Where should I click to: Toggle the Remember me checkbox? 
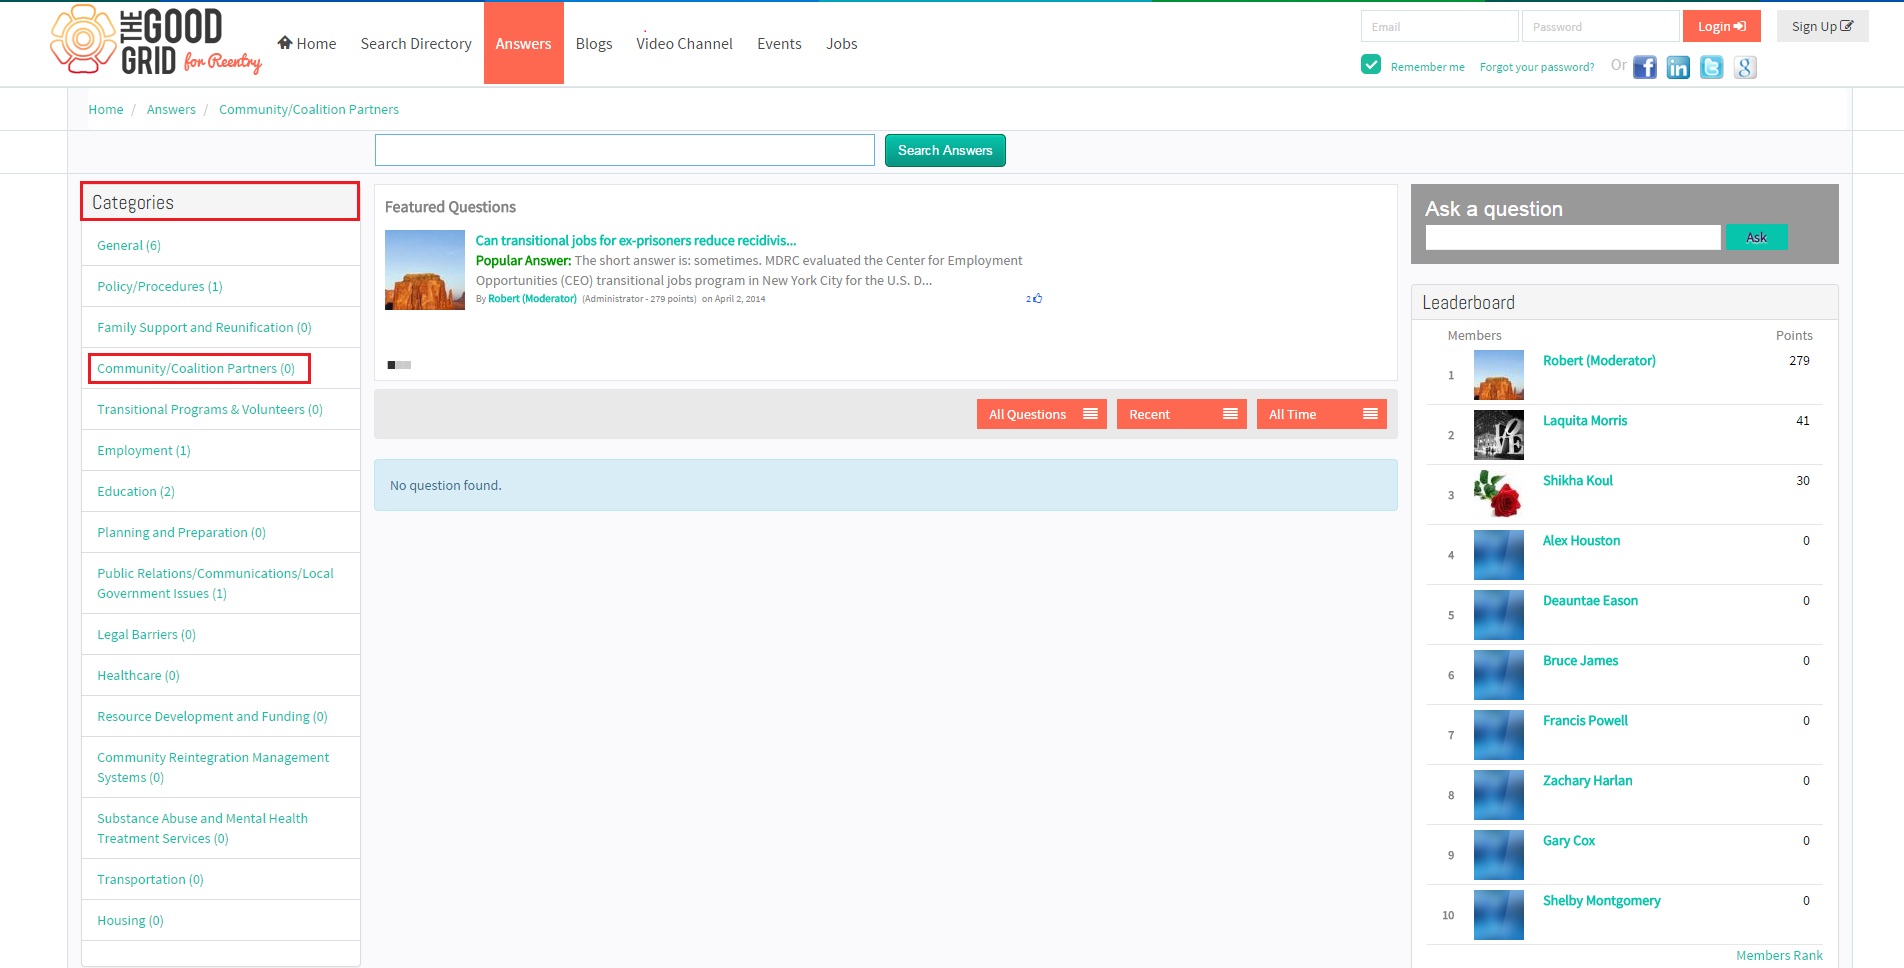coord(1371,65)
